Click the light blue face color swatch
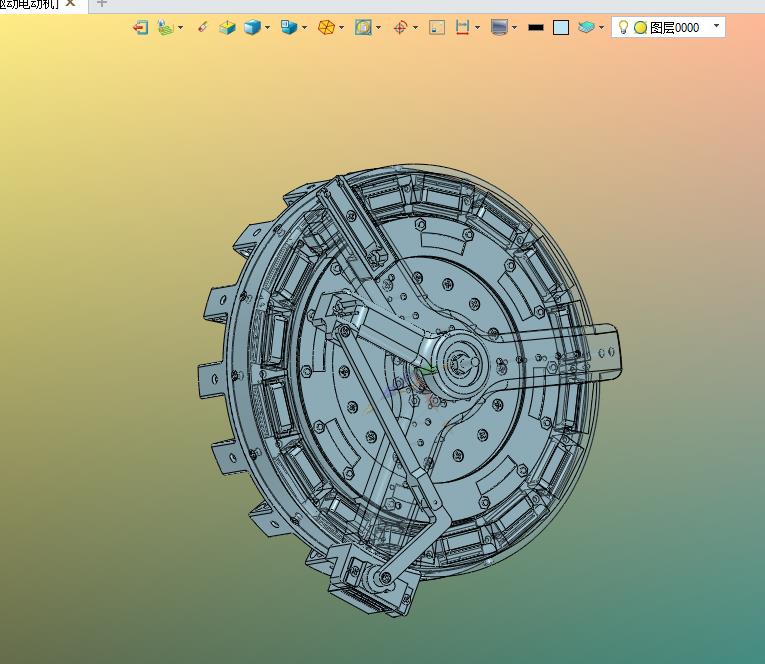This screenshot has height=664, width=765. [x=561, y=27]
